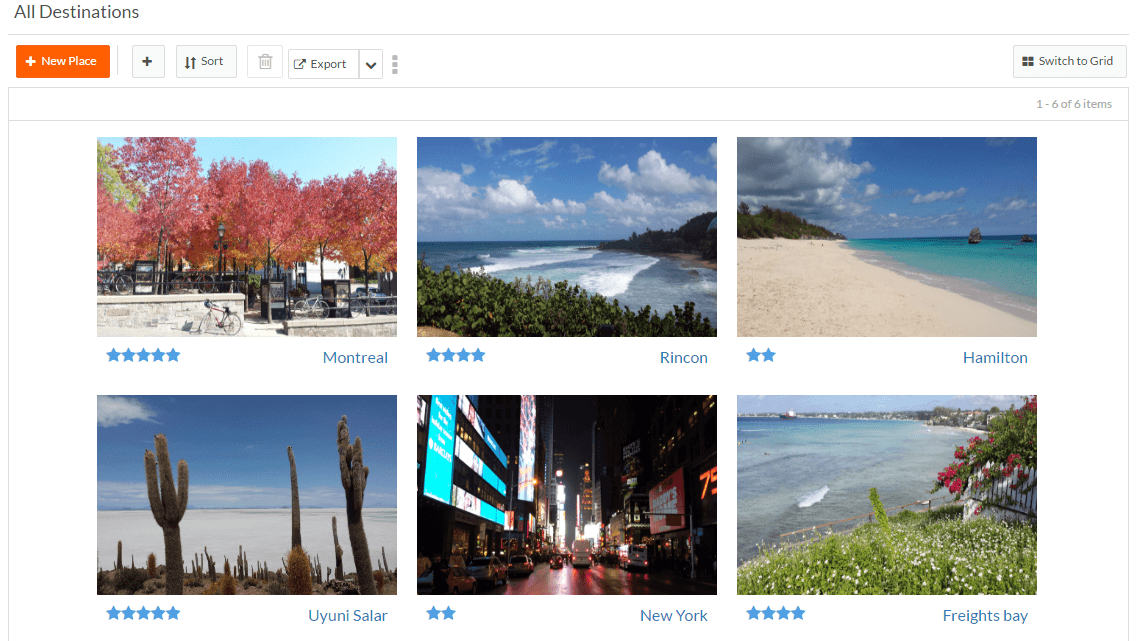The width and height of the screenshot is (1144, 641).
Task: Click the star rating under Montreal
Action: 143,355
